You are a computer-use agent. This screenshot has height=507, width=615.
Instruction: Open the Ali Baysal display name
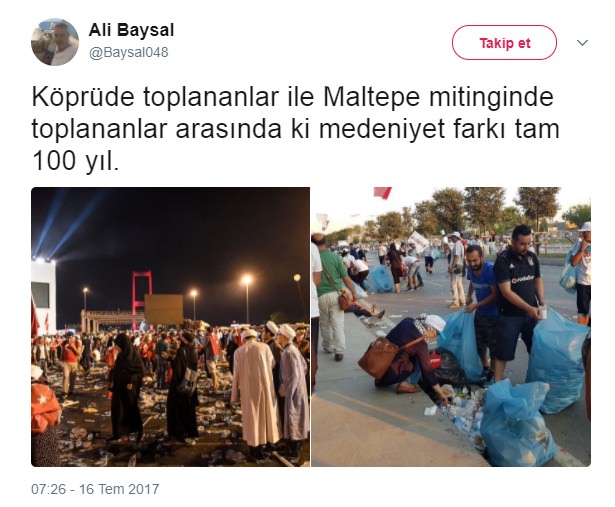coord(131,30)
